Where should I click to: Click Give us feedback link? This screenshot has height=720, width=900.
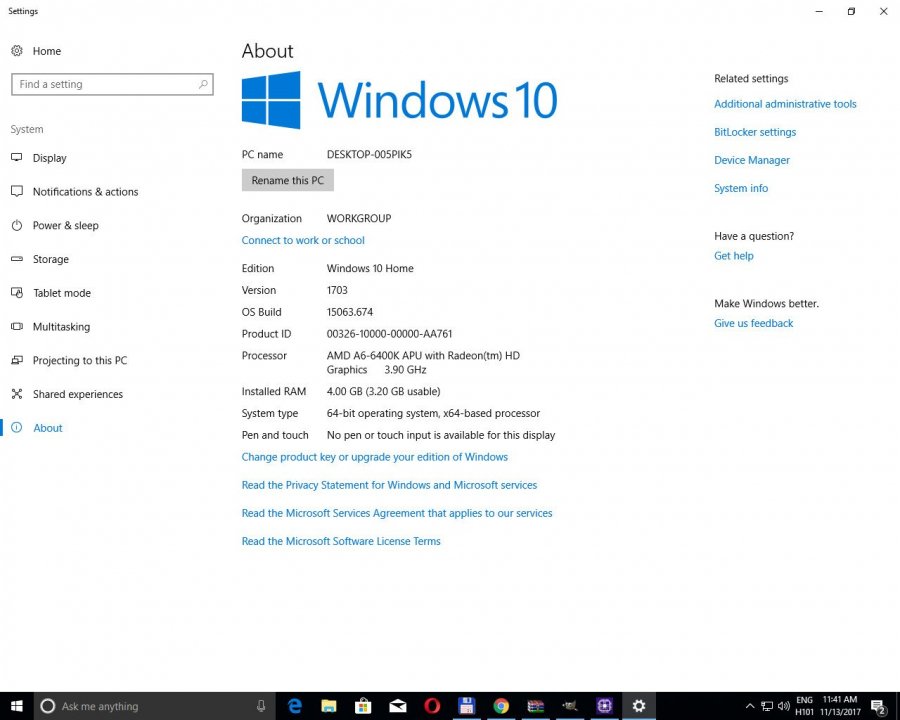754,323
